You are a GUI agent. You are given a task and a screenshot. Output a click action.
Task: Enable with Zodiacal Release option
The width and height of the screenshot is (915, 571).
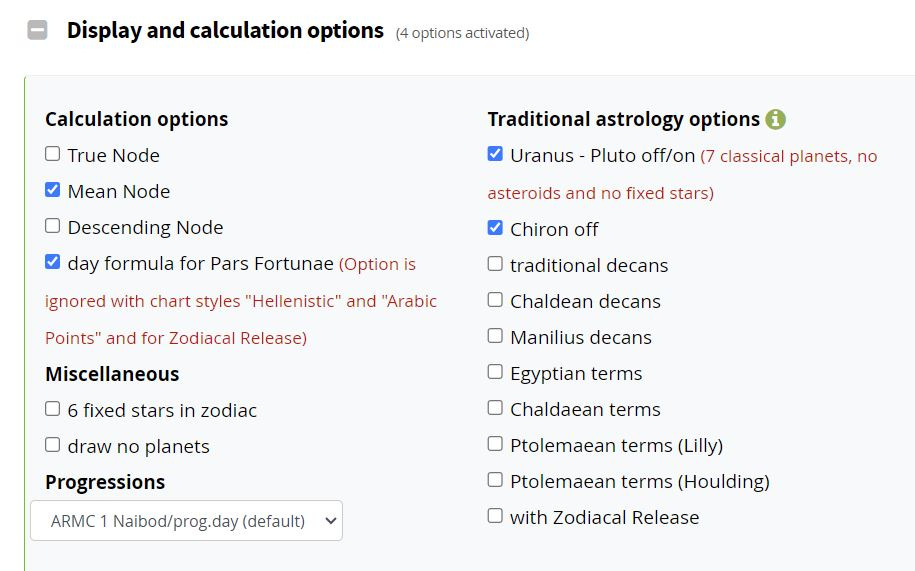pos(495,516)
